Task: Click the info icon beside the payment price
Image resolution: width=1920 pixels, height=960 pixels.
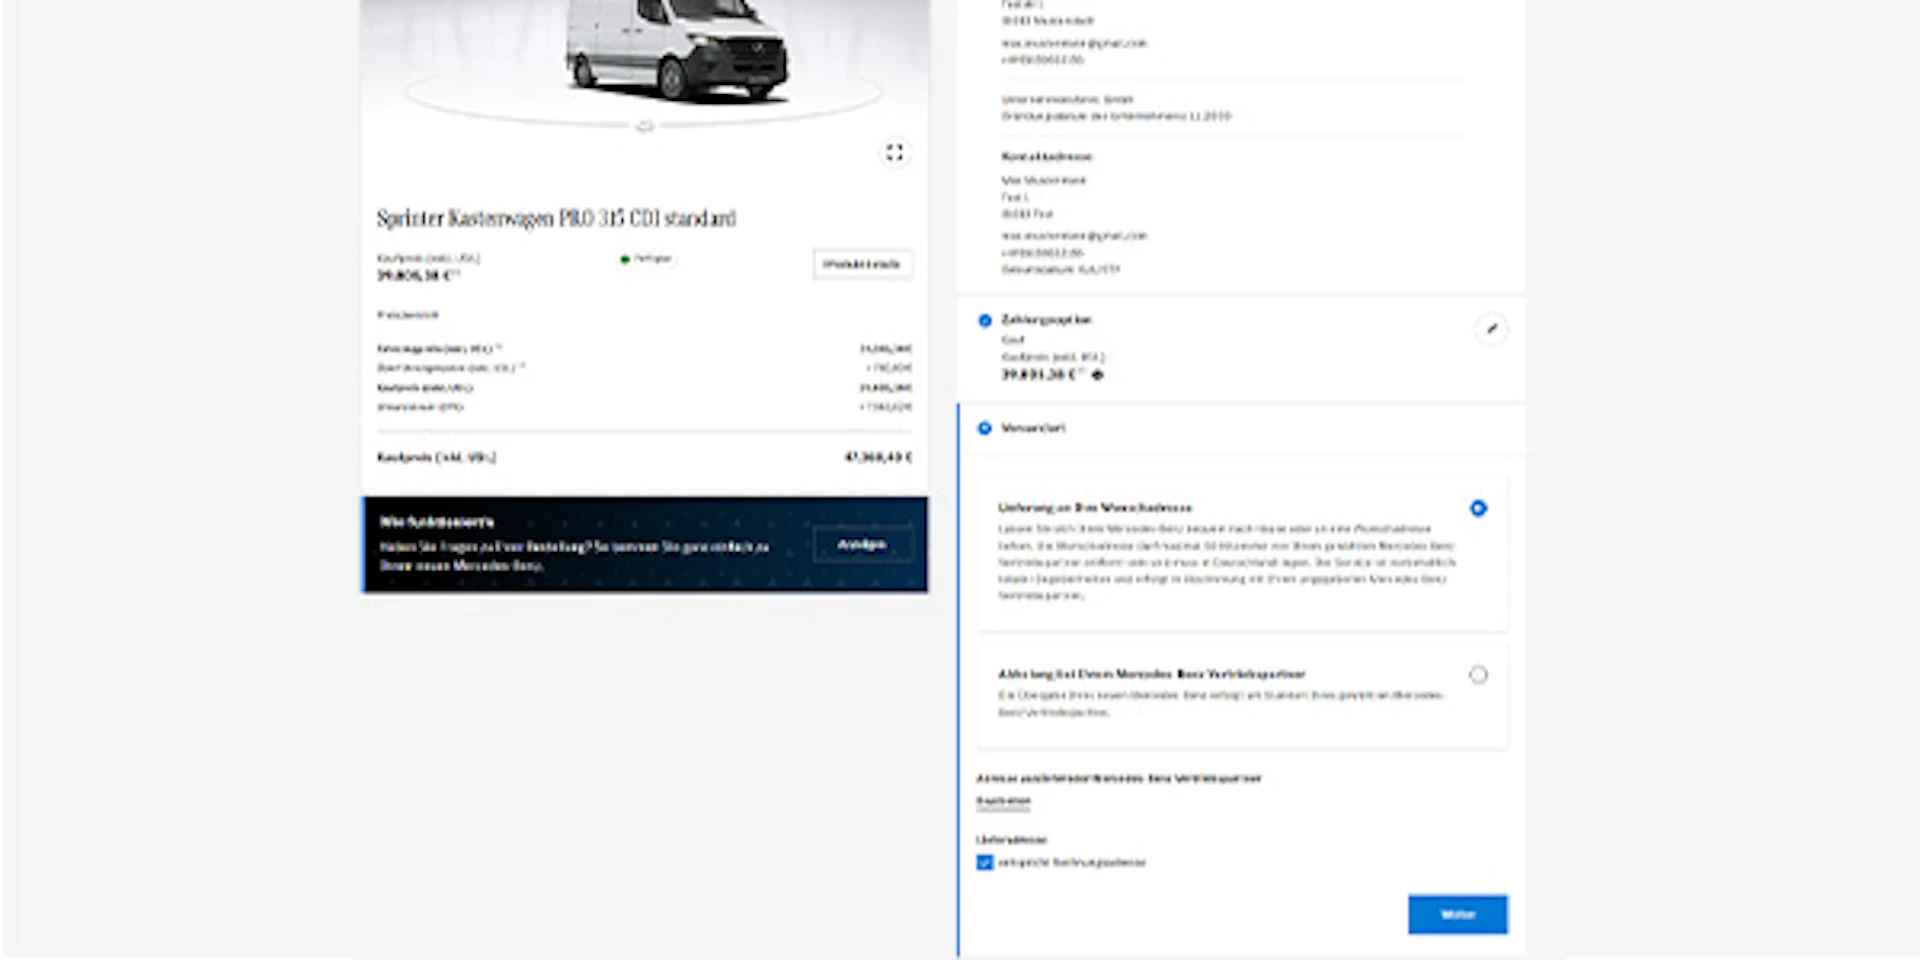Action: (1098, 375)
